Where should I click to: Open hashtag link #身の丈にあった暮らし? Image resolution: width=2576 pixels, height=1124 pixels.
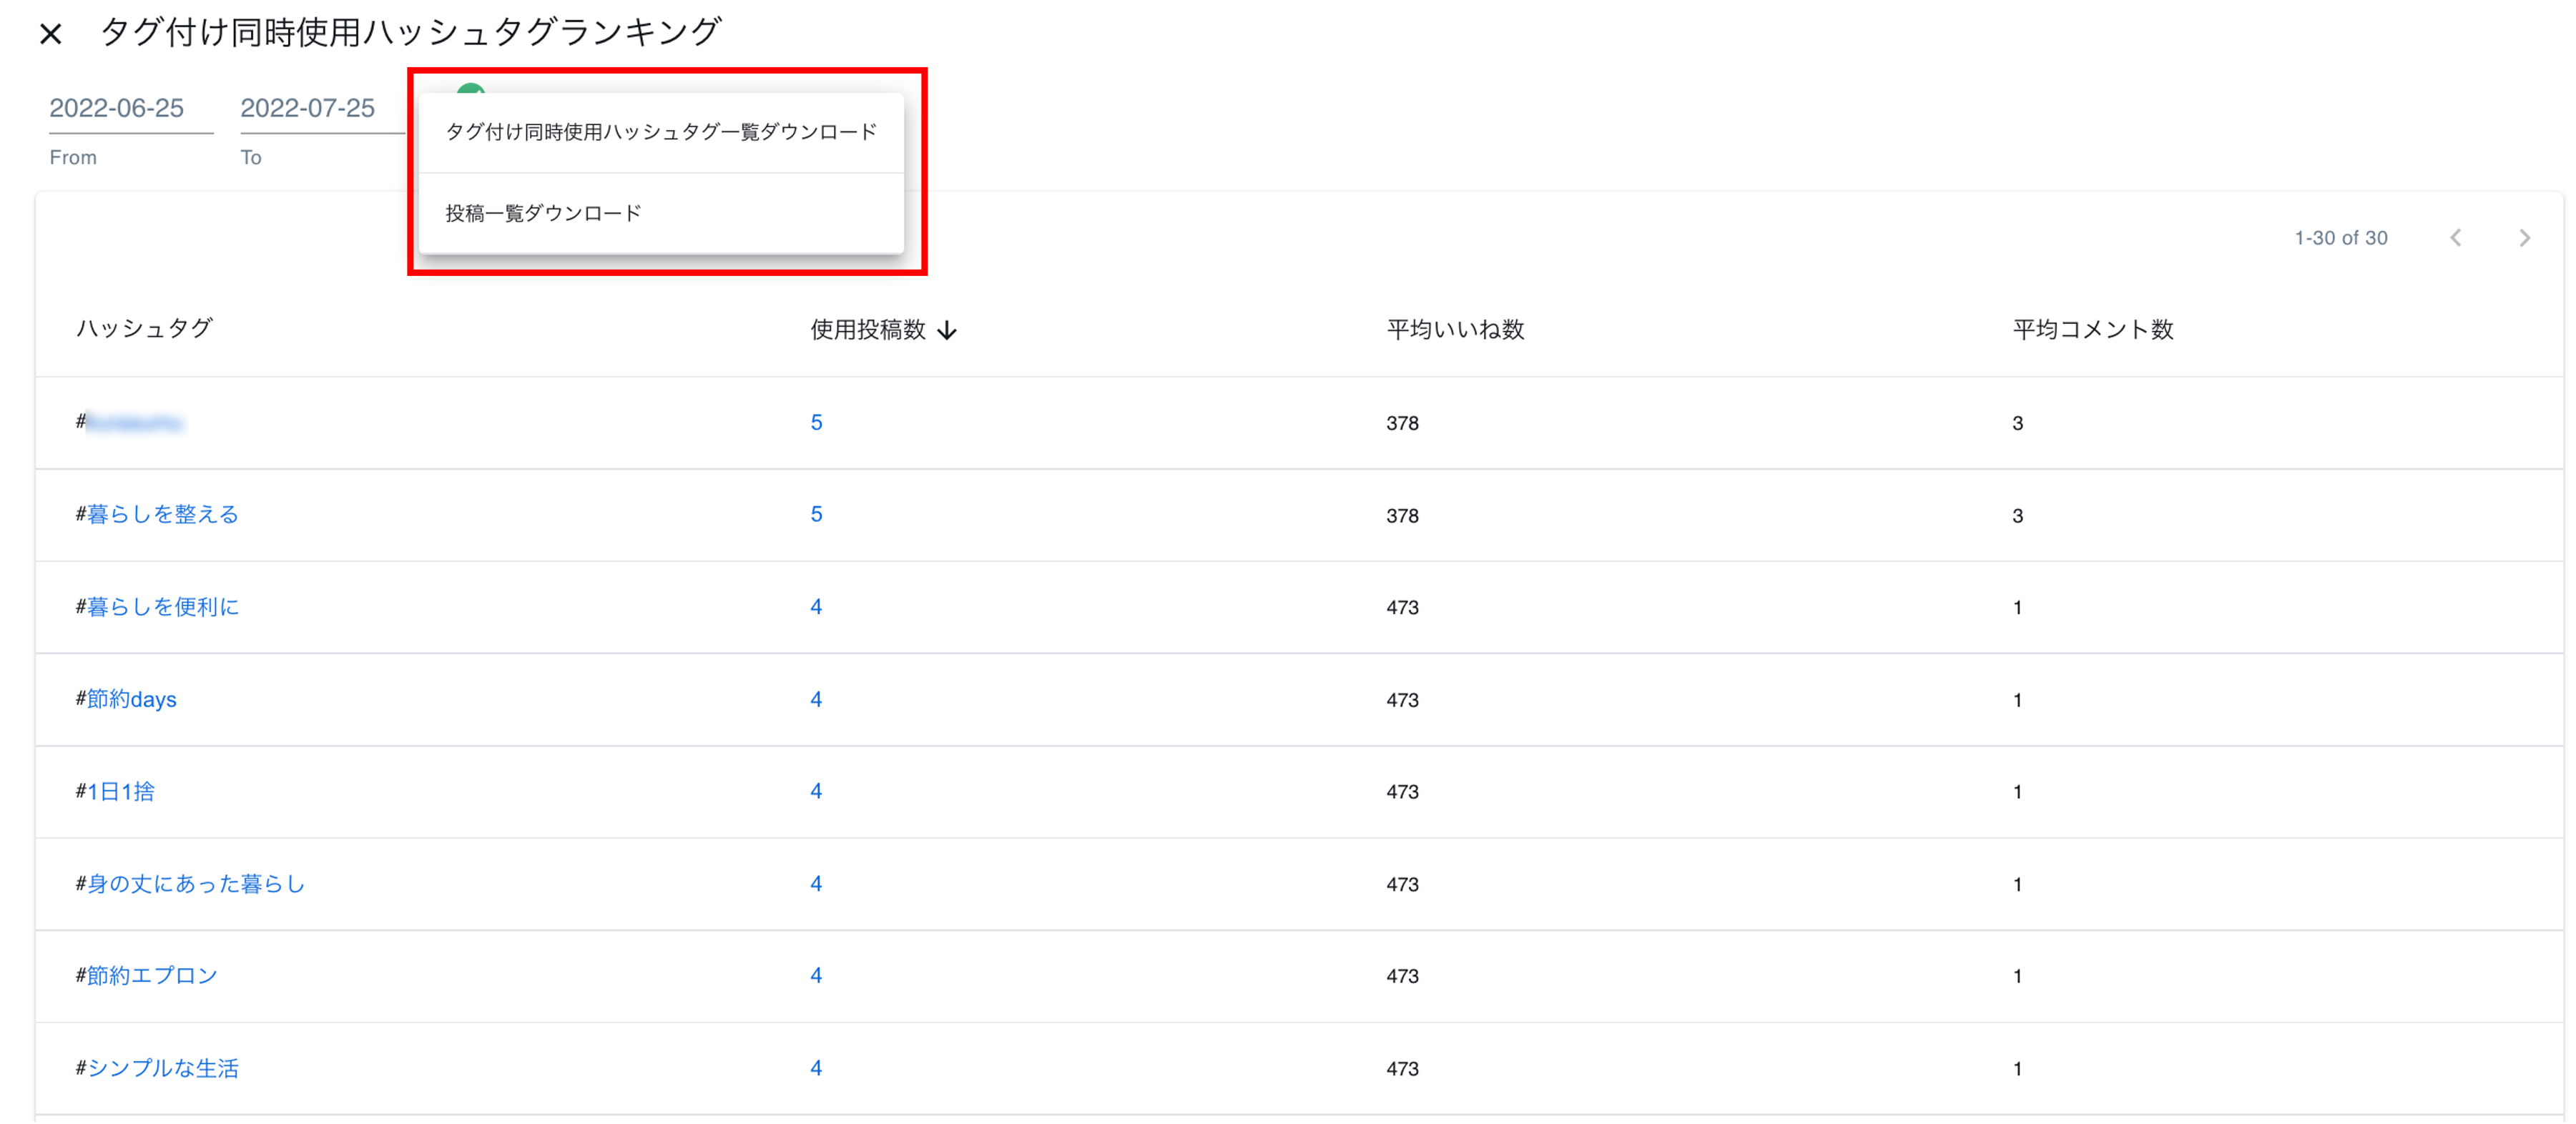195,884
